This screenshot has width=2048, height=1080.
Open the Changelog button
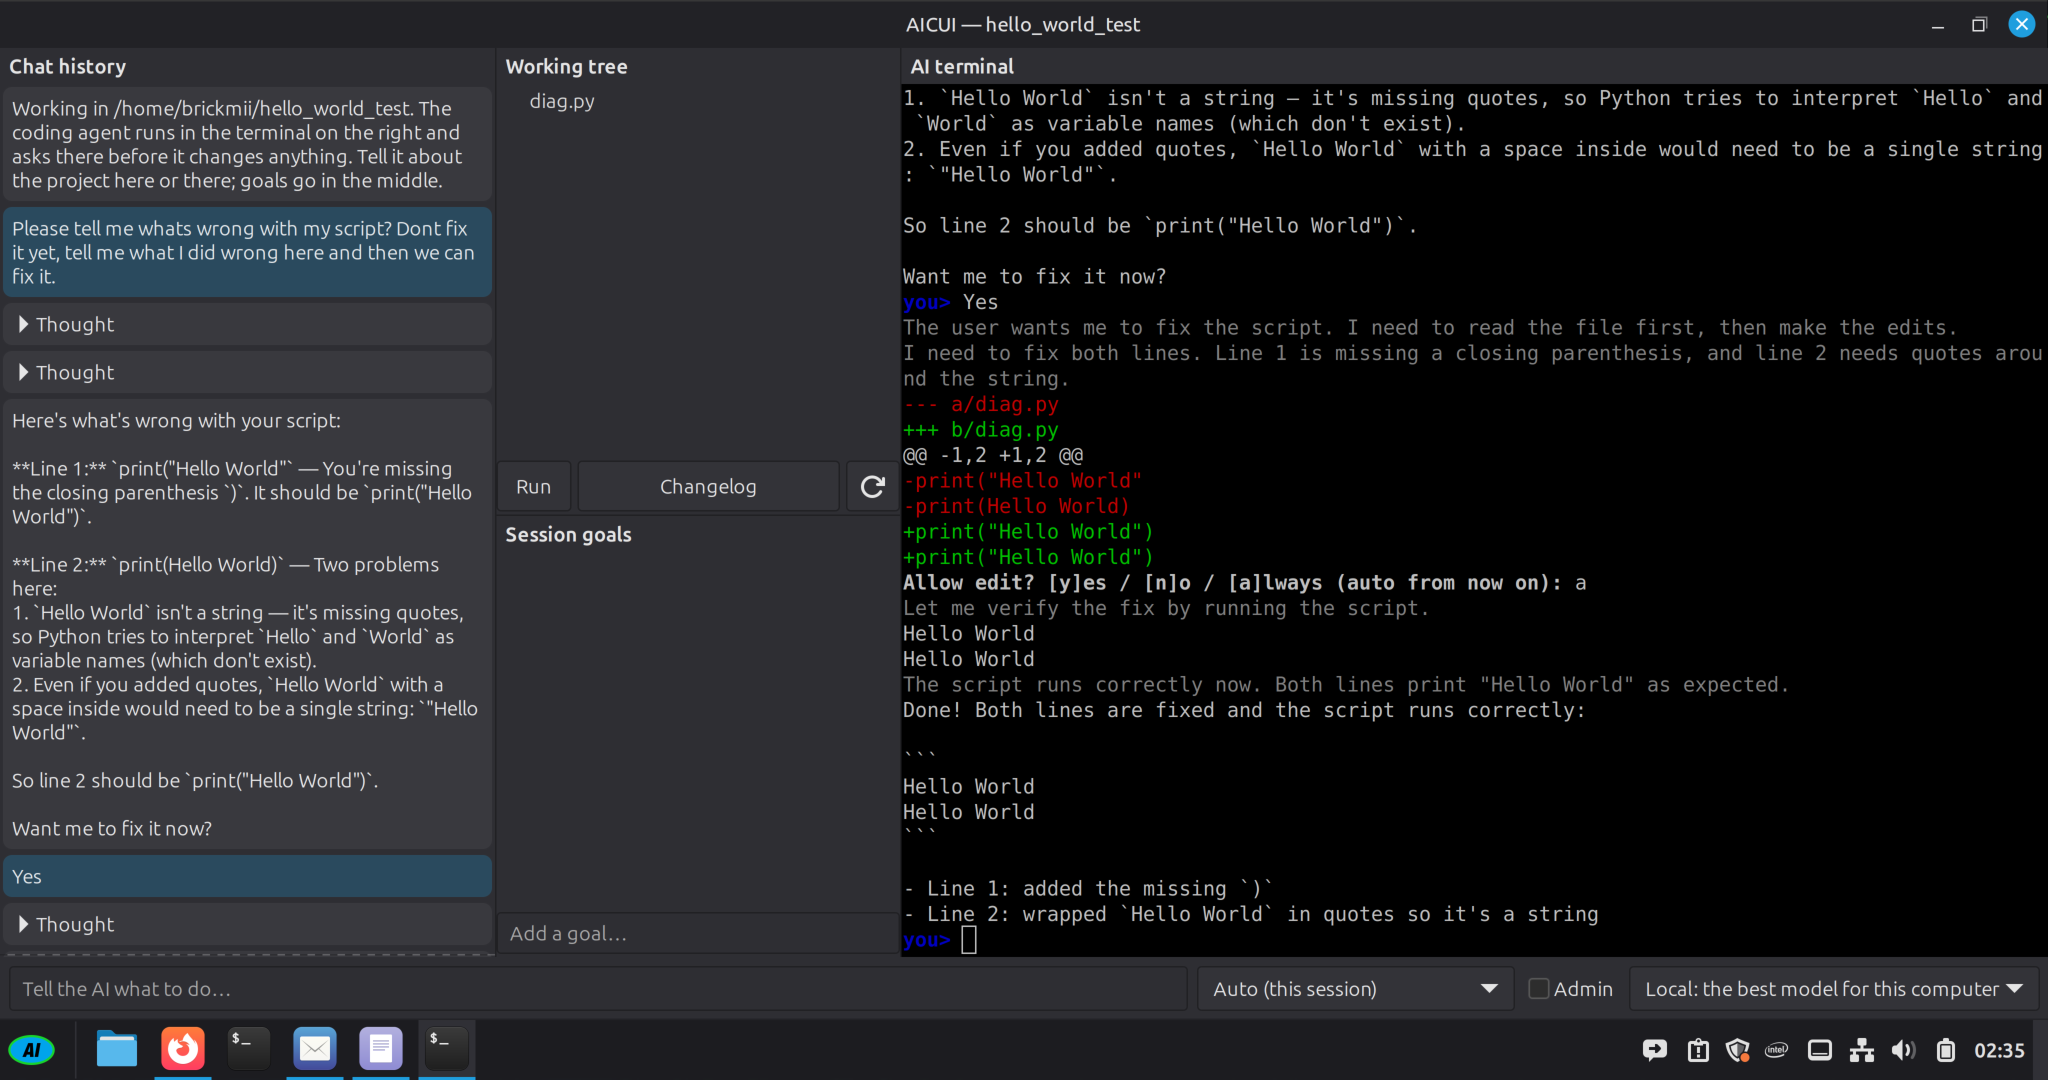(x=708, y=487)
